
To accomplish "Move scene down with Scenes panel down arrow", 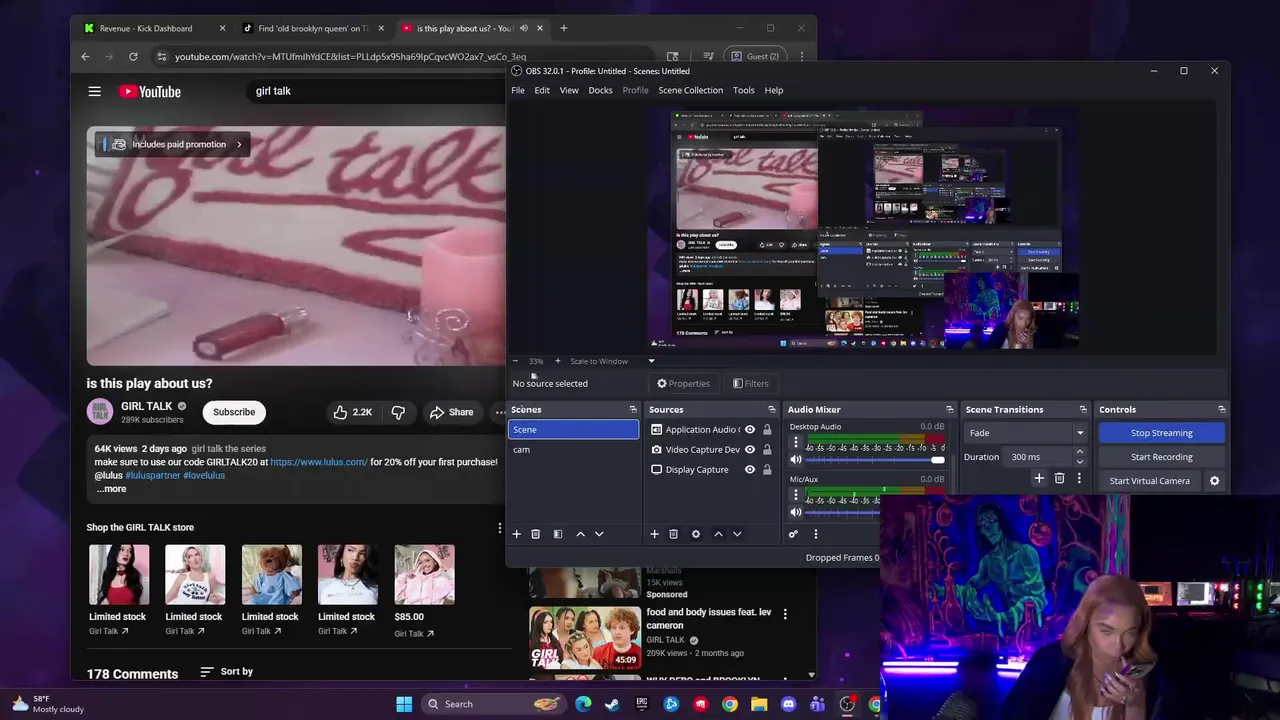I will 599,534.
